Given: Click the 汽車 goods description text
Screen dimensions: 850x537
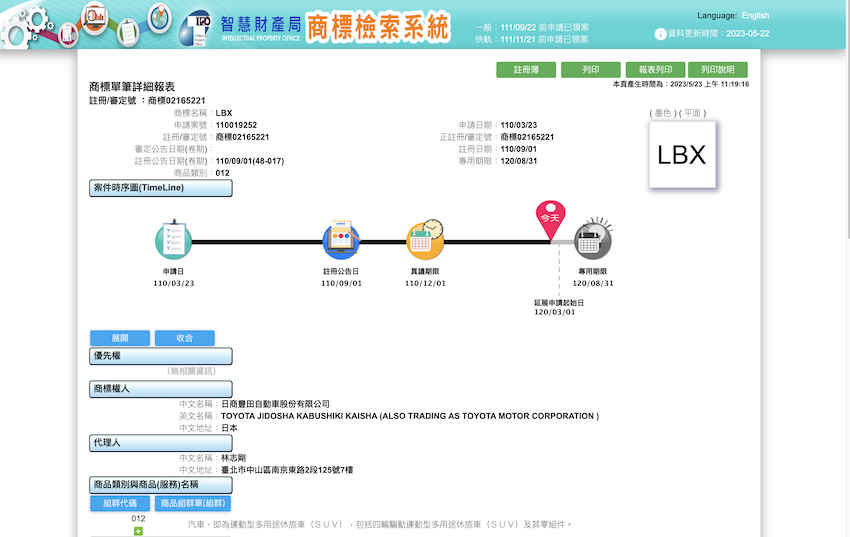Looking at the screenshot, I should pyautogui.click(x=379, y=525).
